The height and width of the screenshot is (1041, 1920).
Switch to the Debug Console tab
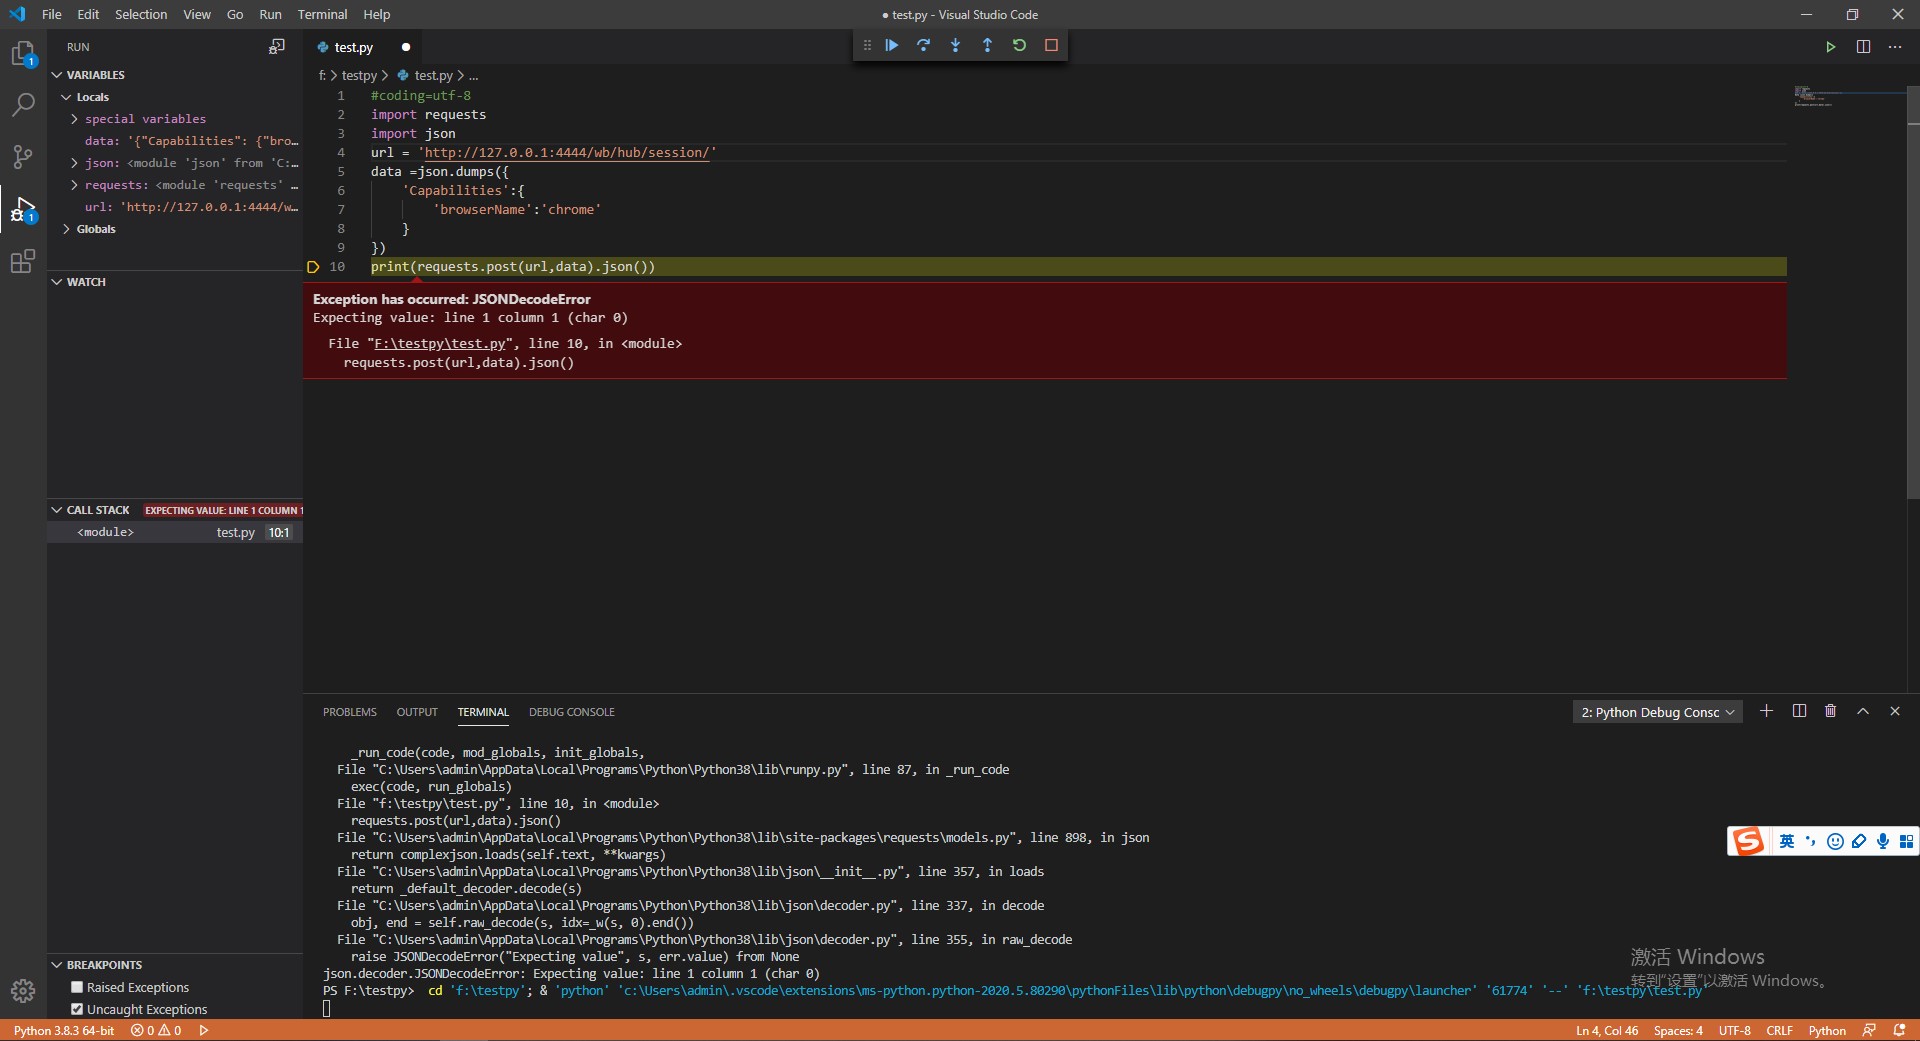pos(571,712)
